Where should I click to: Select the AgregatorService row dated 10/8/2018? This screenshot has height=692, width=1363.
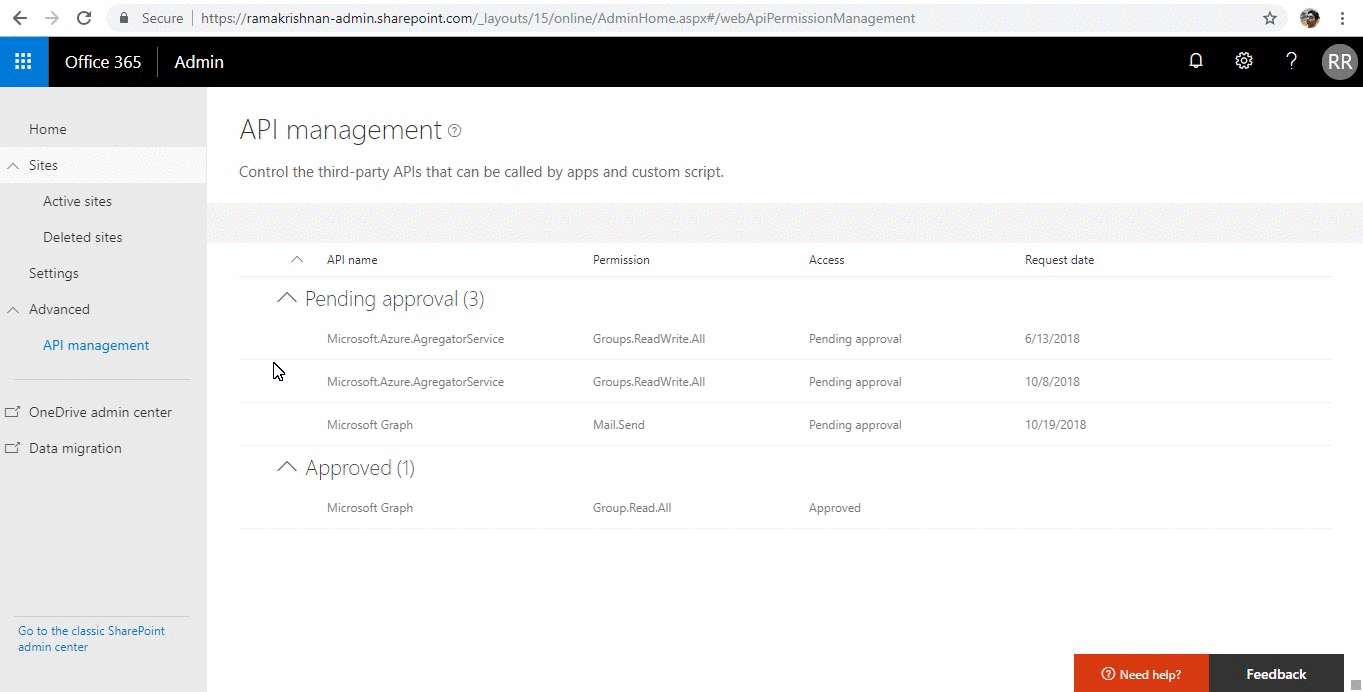click(x=785, y=382)
